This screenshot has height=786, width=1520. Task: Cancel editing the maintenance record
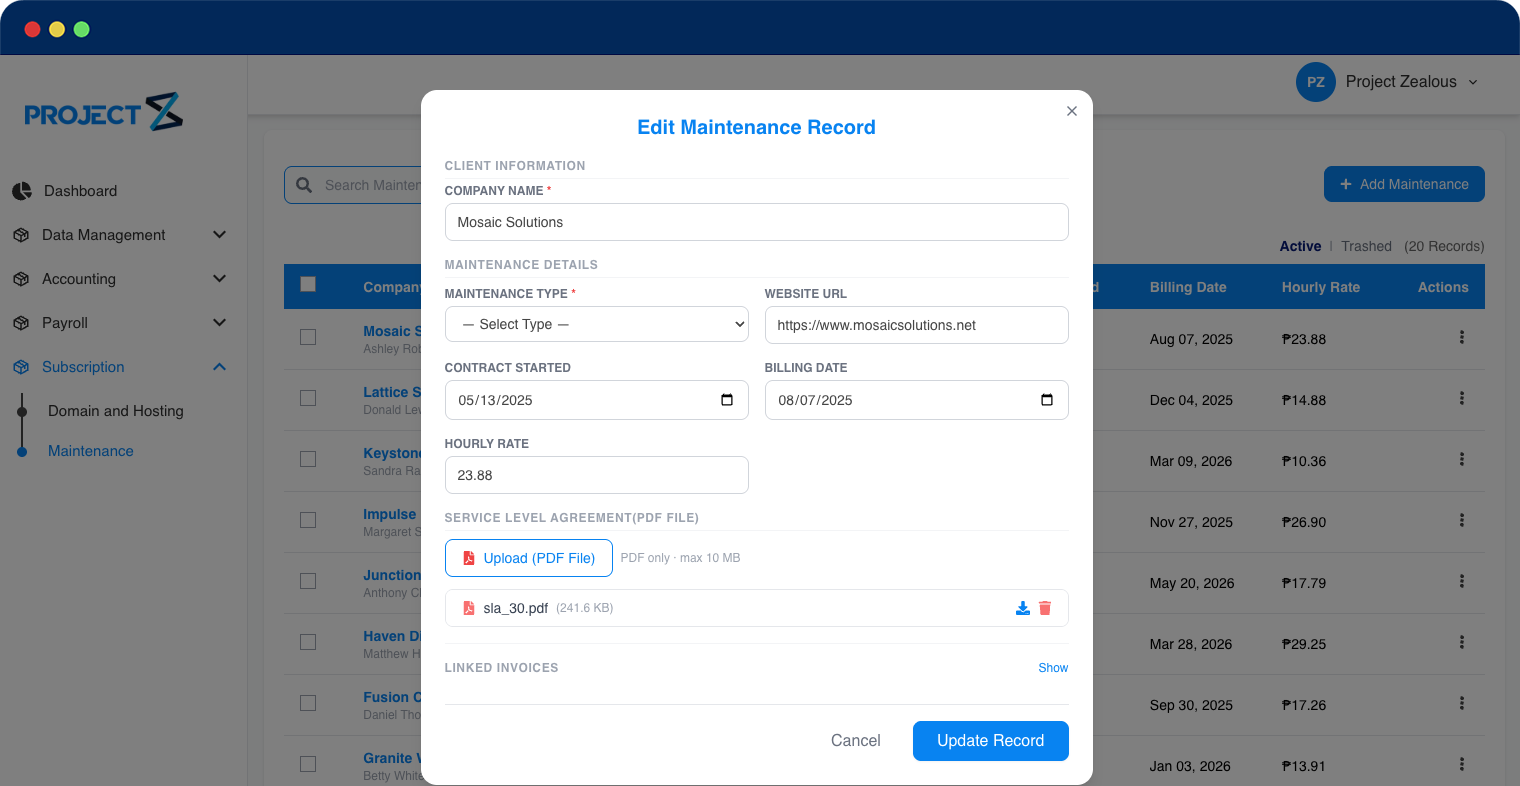click(855, 741)
